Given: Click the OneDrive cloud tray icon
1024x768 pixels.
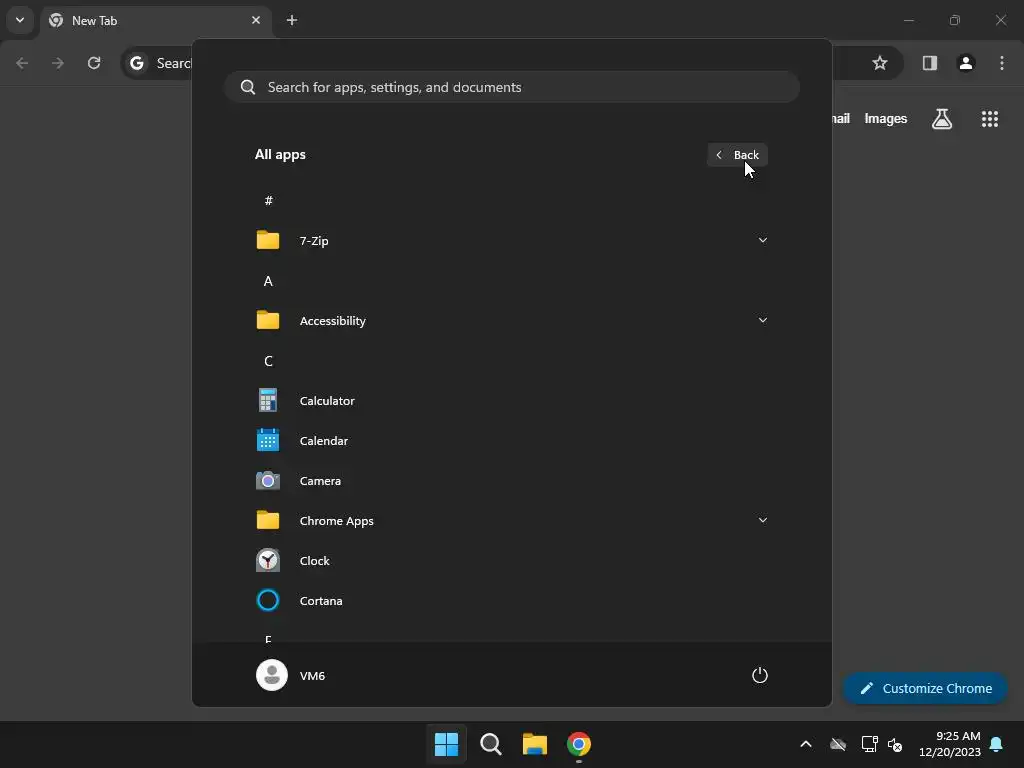Looking at the screenshot, I should pyautogui.click(x=838, y=744).
